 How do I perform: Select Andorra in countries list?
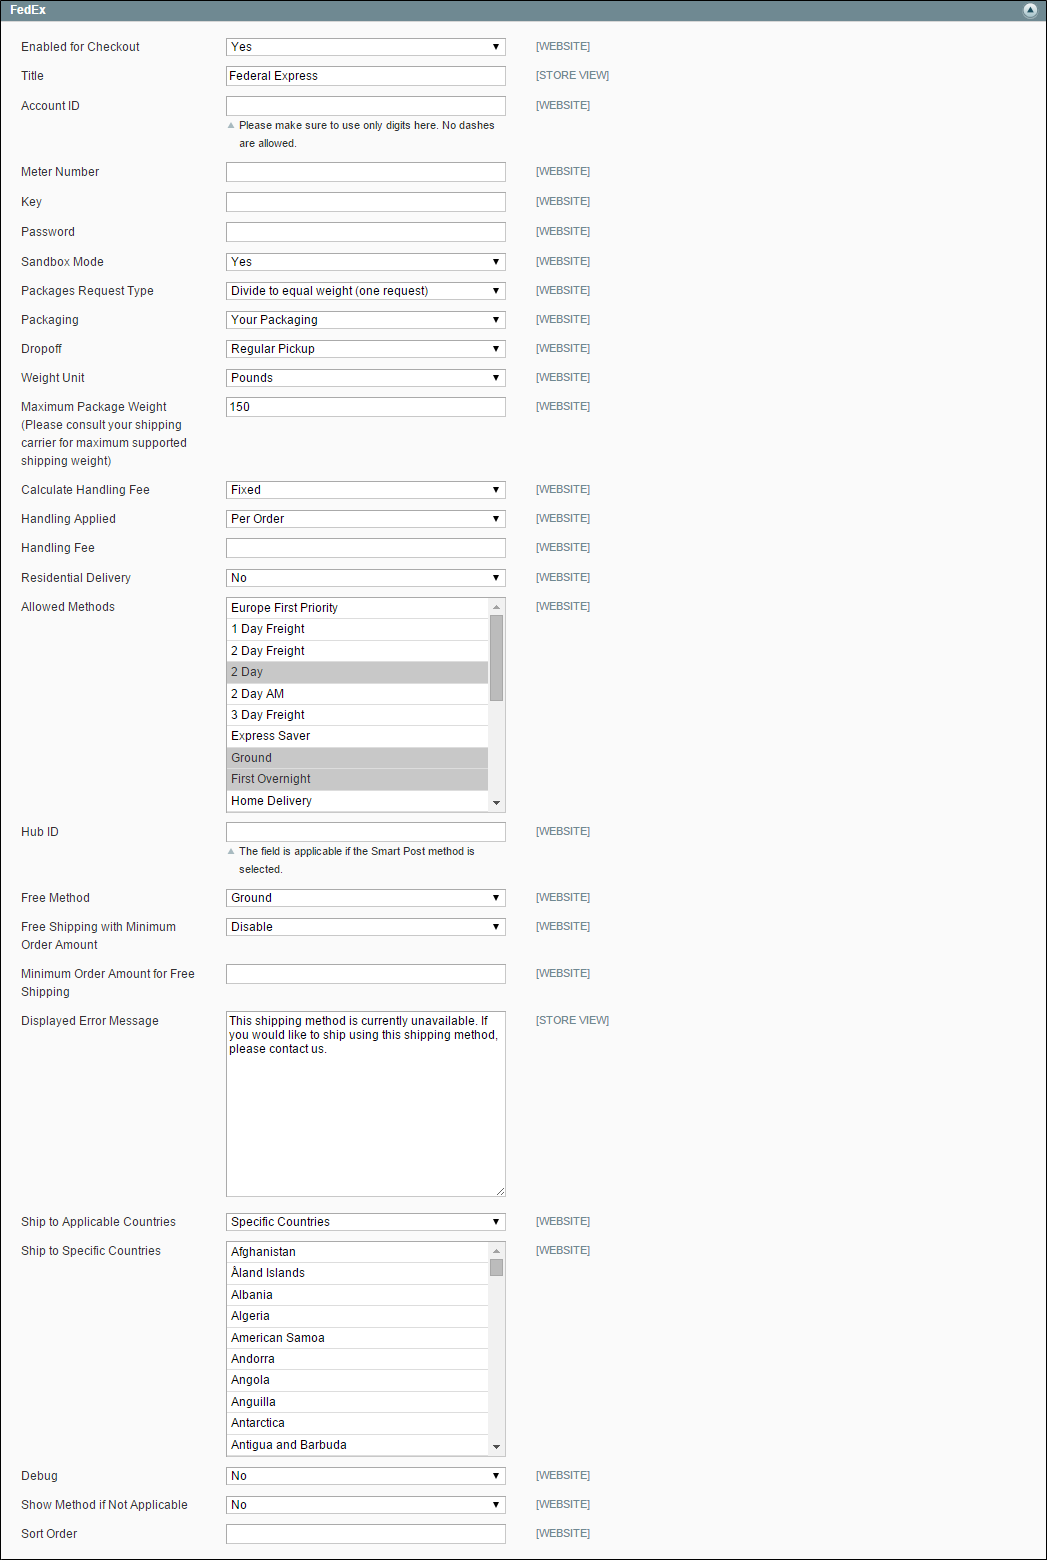(357, 1359)
